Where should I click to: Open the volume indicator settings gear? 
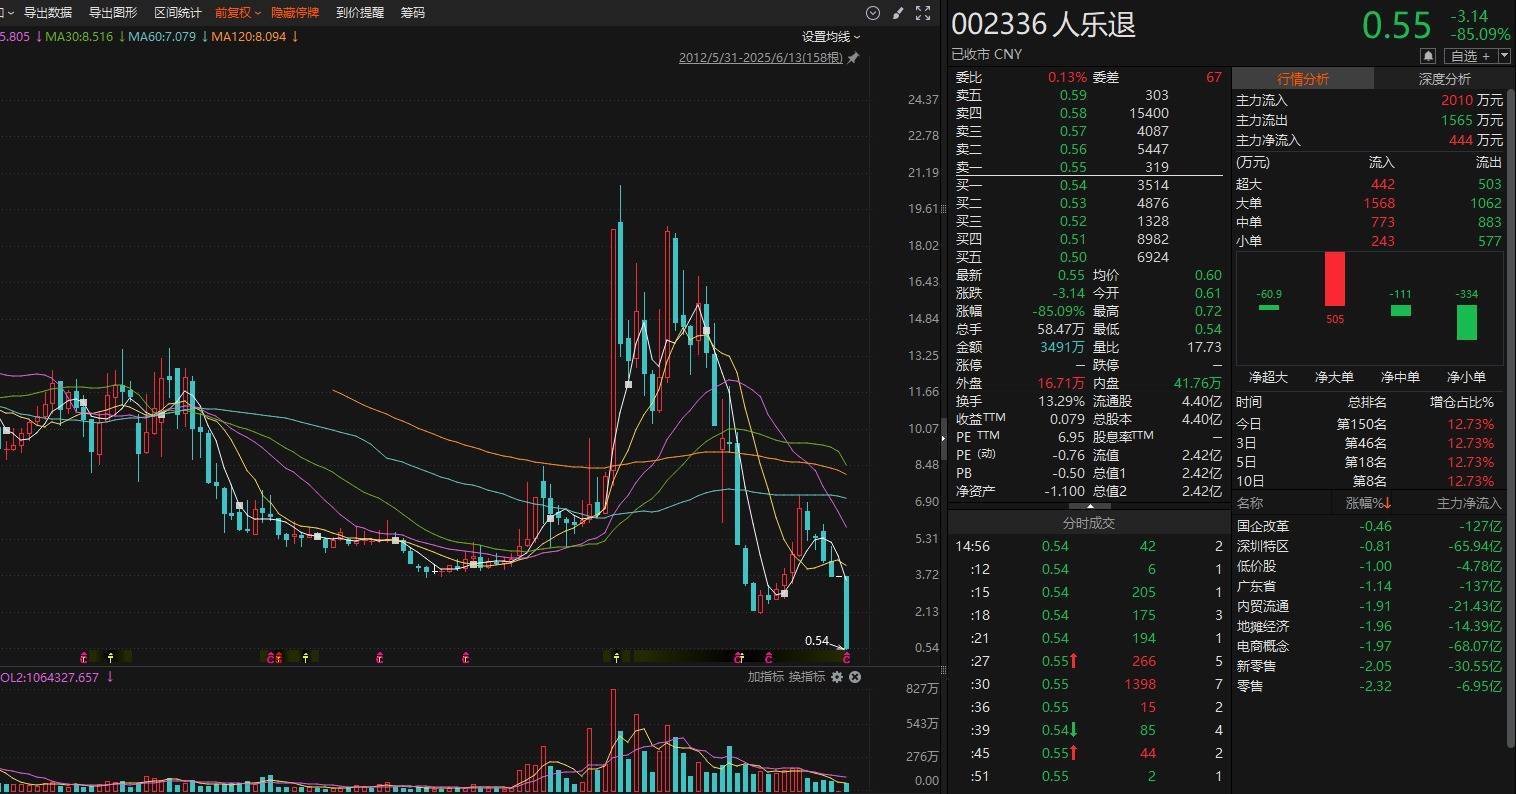(x=837, y=677)
